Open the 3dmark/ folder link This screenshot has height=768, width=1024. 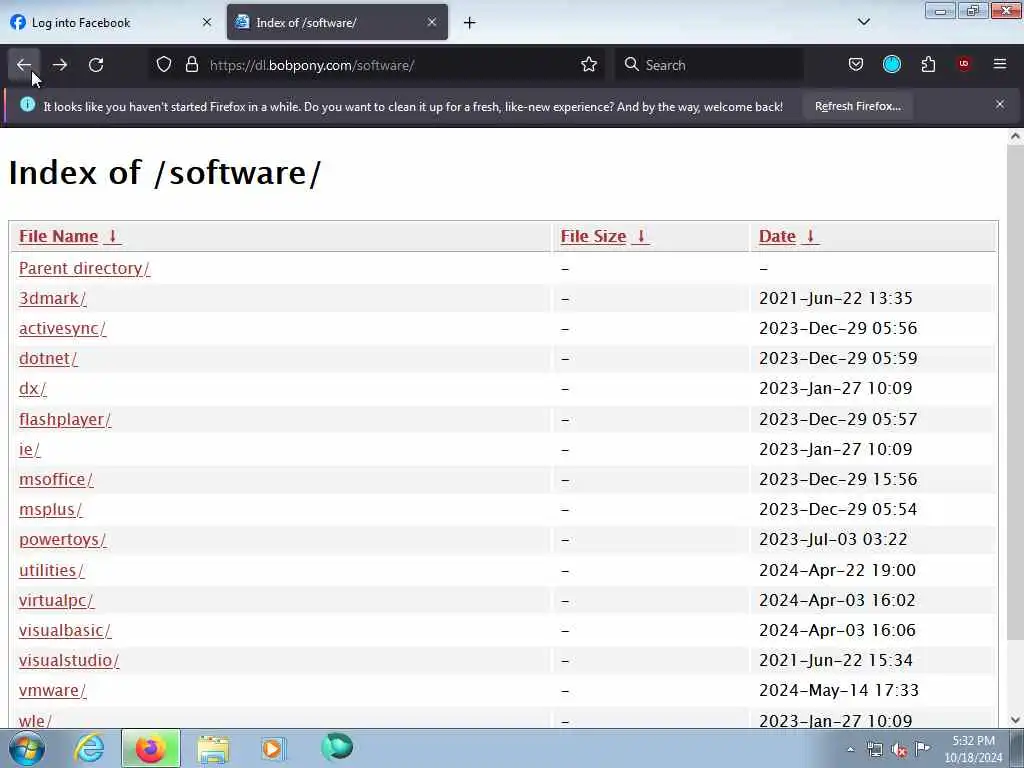click(52, 298)
